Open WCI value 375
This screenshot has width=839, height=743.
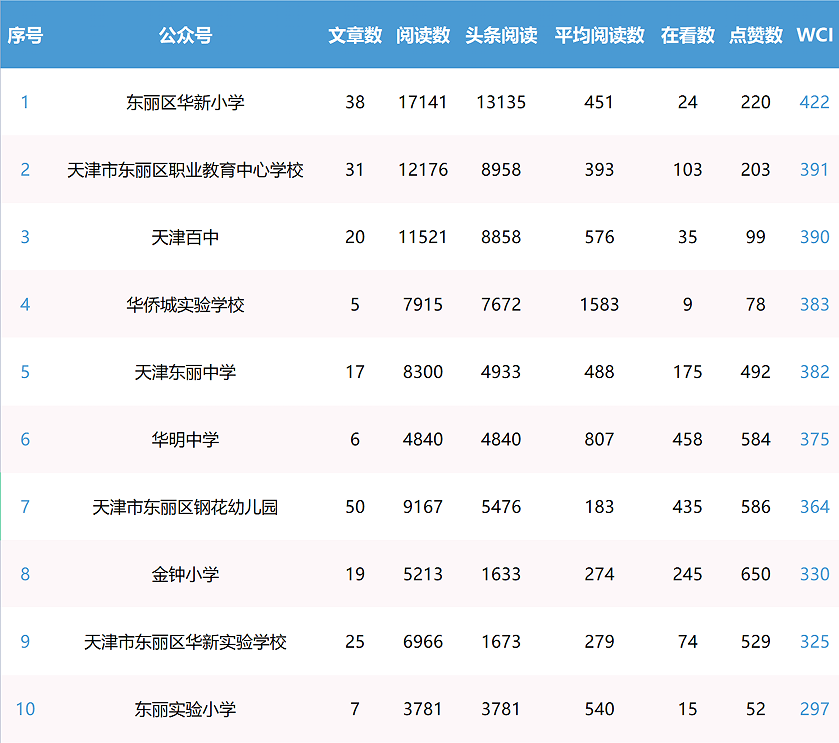pyautogui.click(x=814, y=440)
